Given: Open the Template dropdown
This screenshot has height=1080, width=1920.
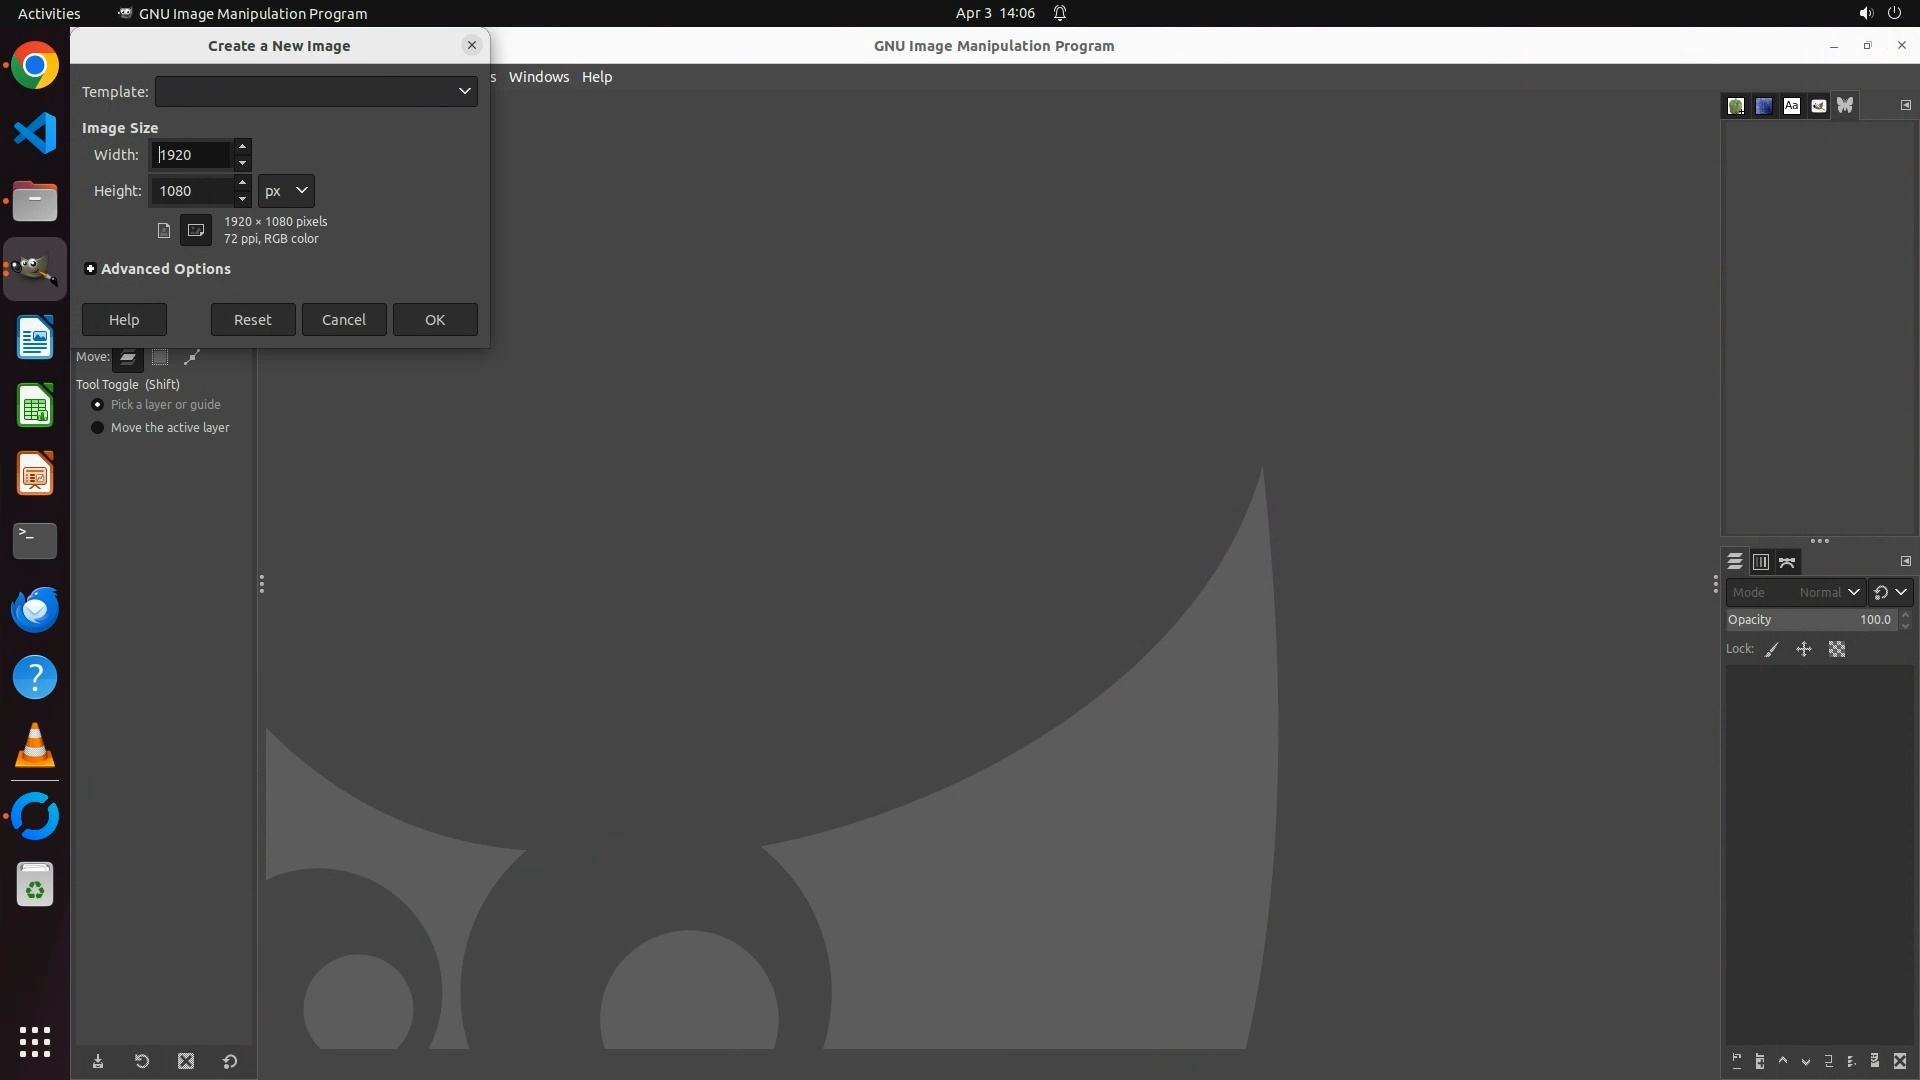Looking at the screenshot, I should 316,91.
